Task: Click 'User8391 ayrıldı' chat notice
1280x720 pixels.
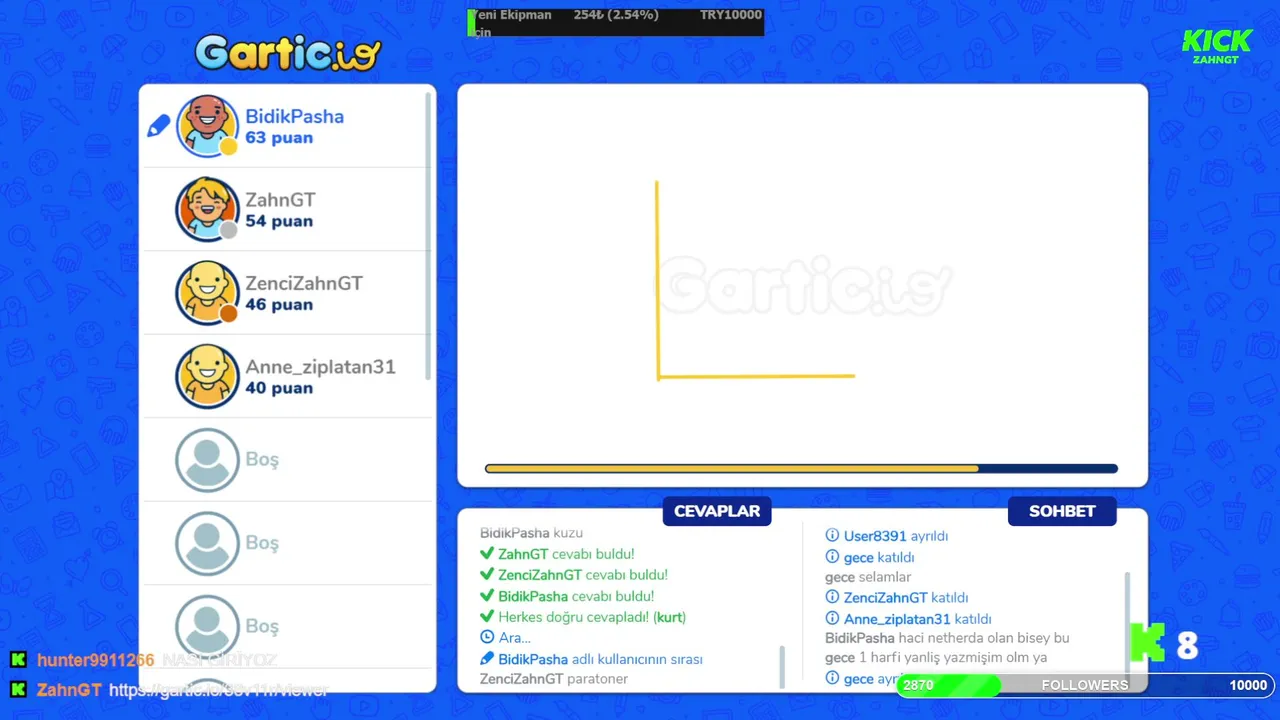Action: click(896, 536)
